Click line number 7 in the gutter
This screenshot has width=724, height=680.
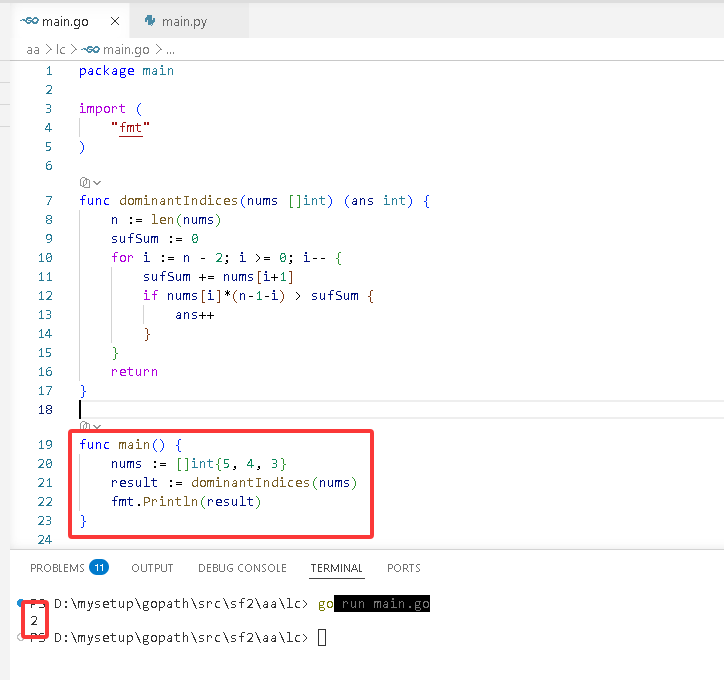tap(49, 201)
